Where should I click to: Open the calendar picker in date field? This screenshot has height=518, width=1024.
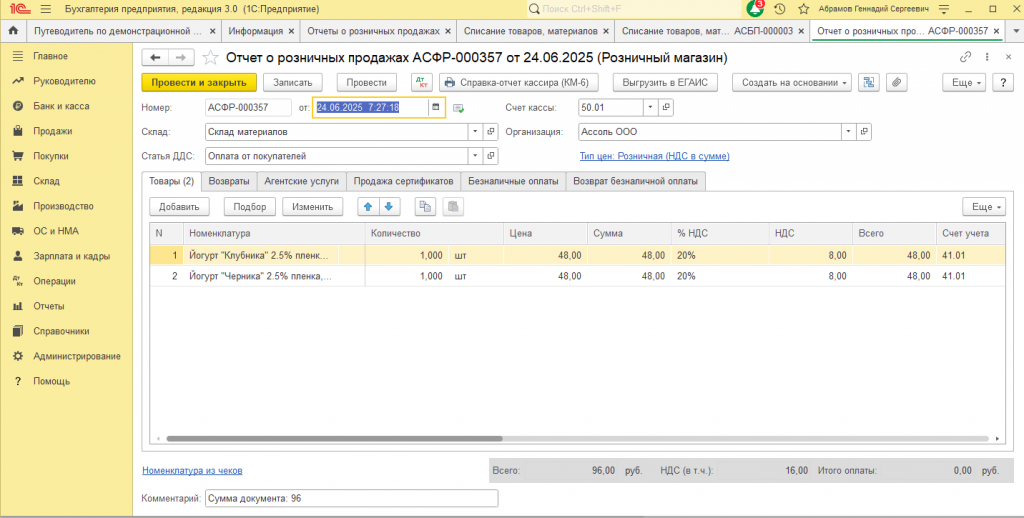pyautogui.click(x=435, y=107)
